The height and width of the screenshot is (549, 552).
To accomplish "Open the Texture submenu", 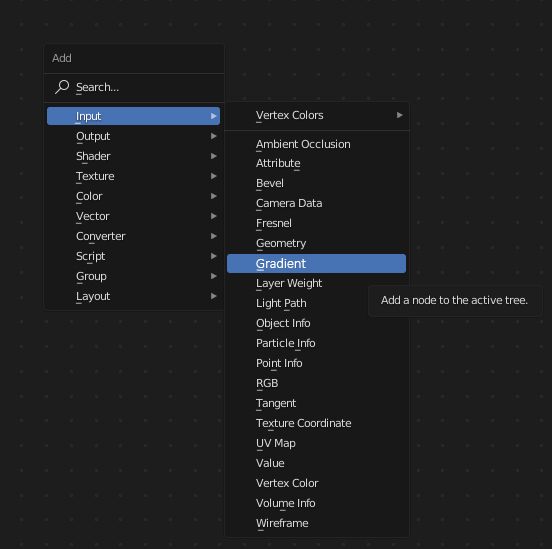I will pos(133,176).
